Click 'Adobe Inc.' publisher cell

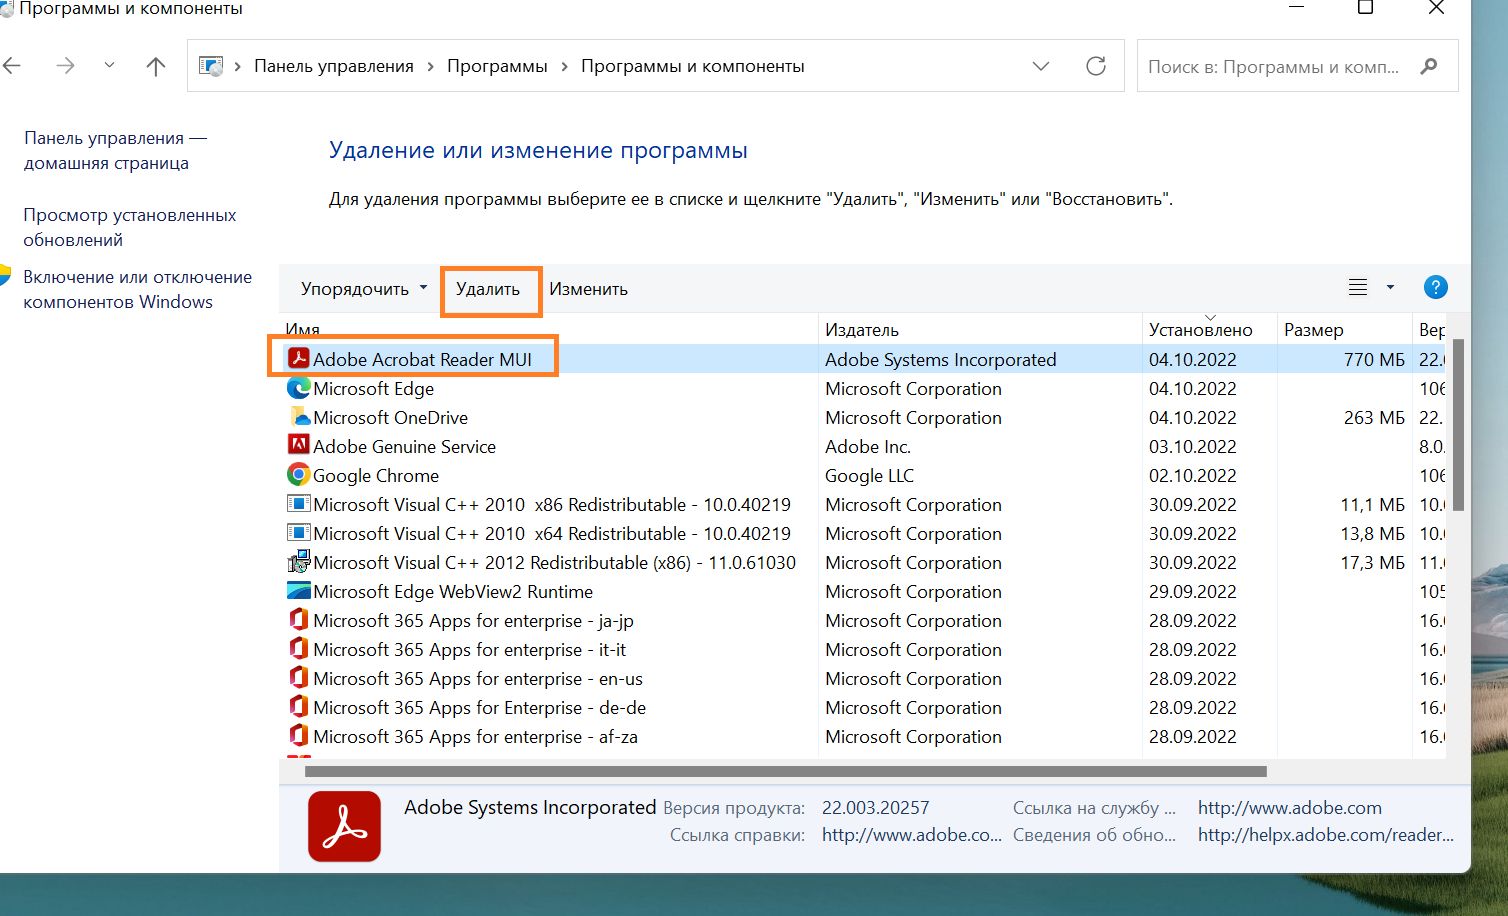(867, 446)
